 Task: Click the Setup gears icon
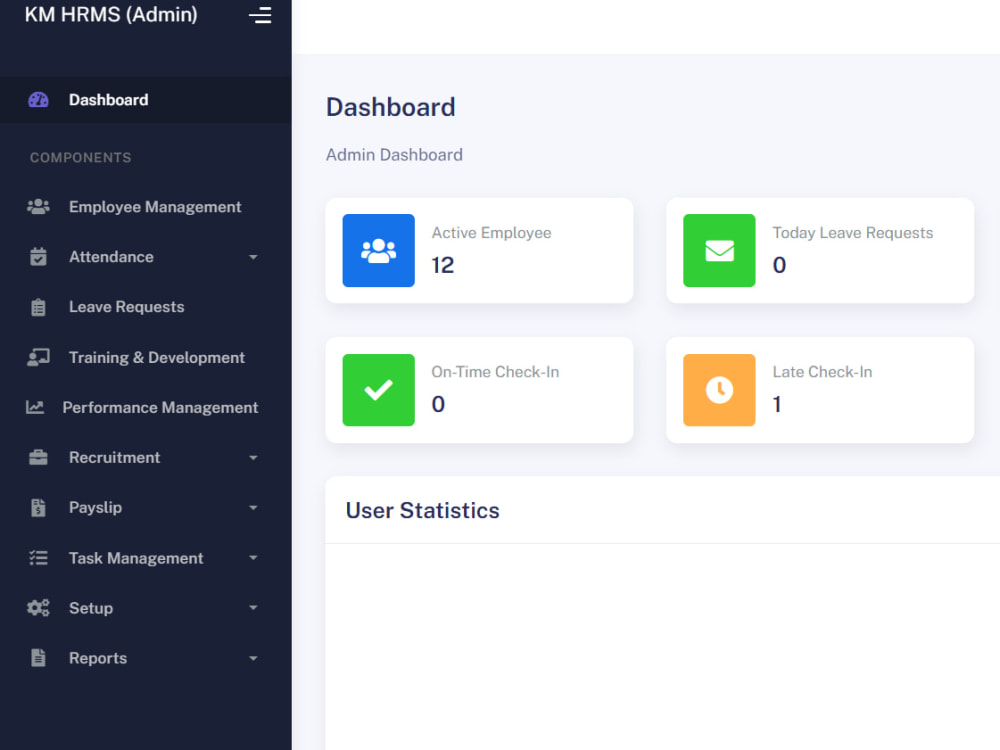point(38,608)
